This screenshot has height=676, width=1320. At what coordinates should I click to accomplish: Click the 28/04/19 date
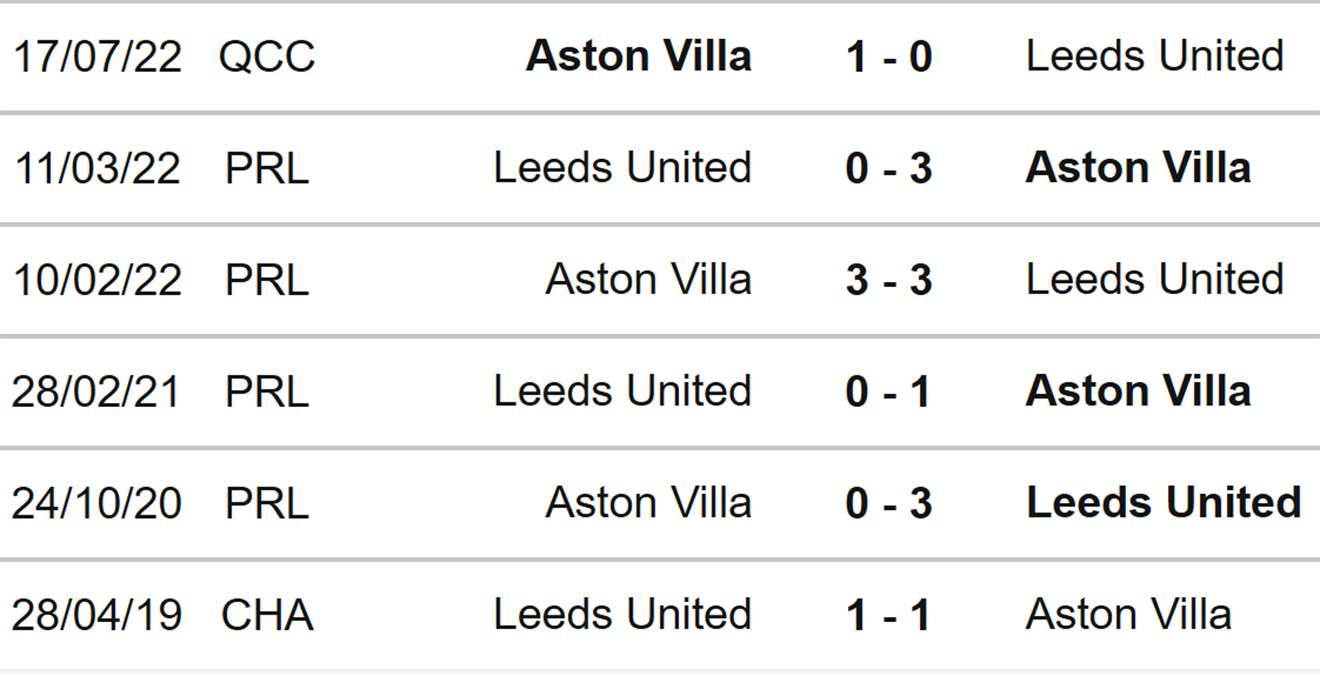point(97,615)
